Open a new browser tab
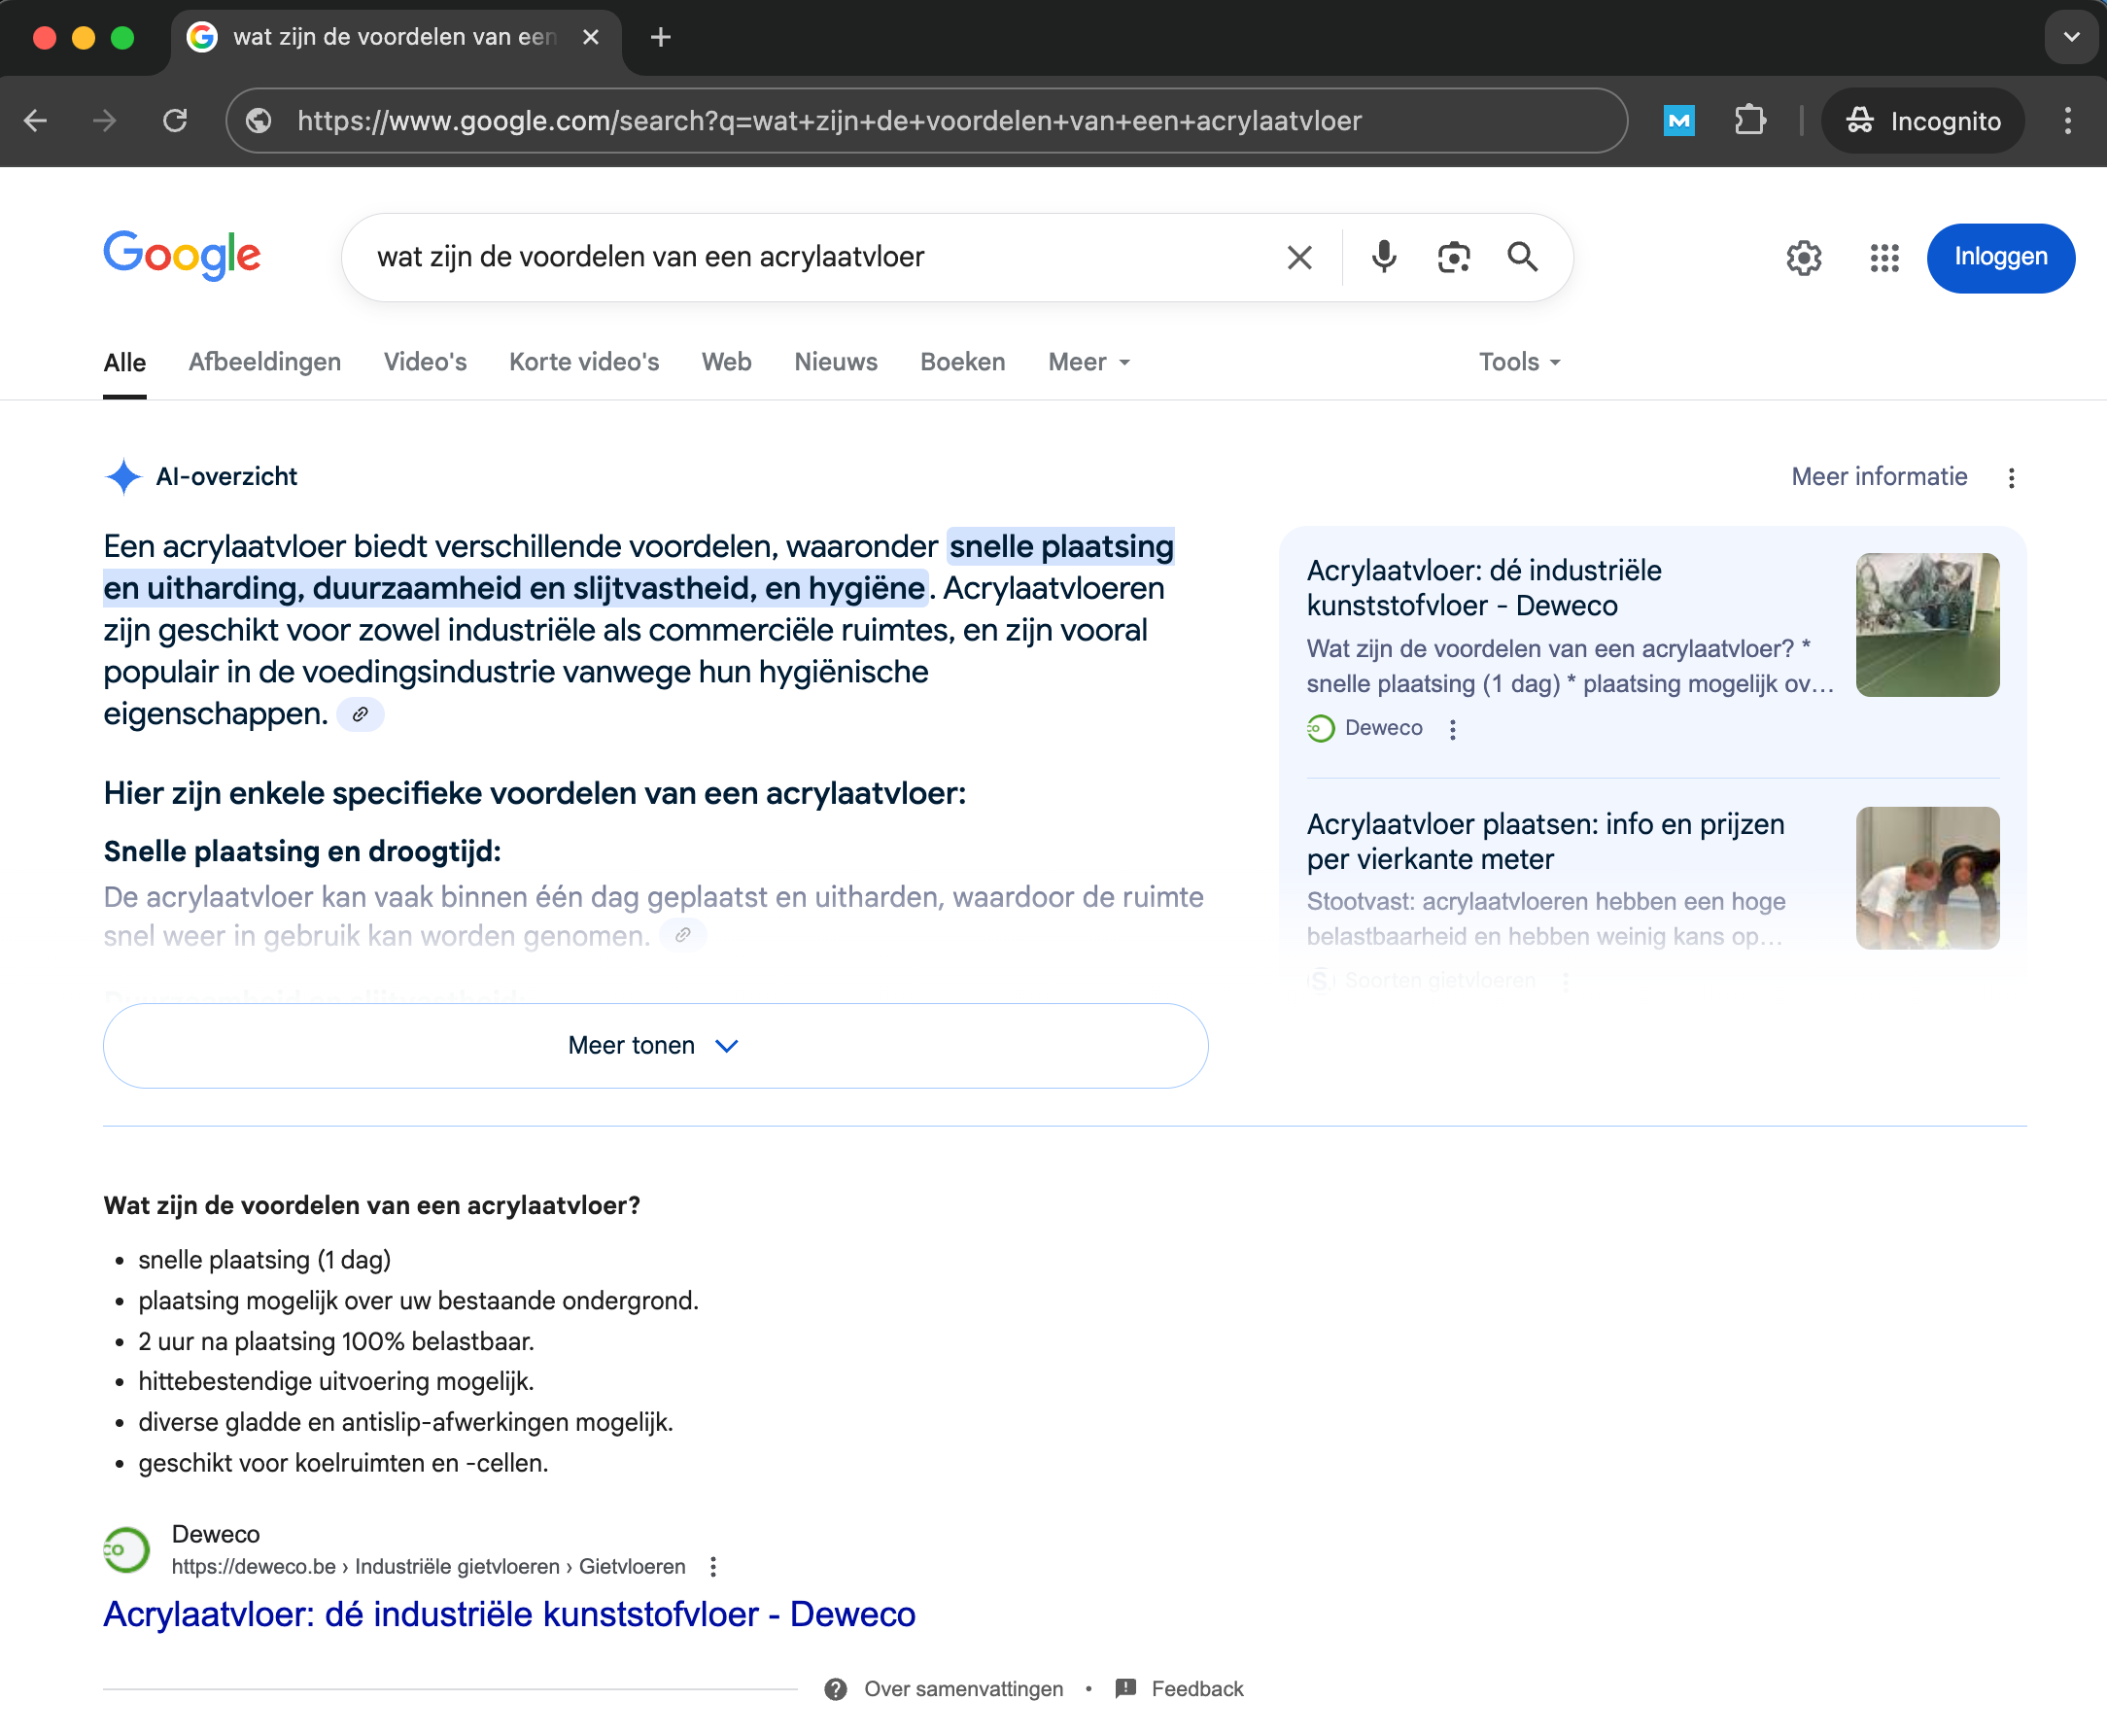Viewport: 2107px width, 1736px height. click(660, 38)
